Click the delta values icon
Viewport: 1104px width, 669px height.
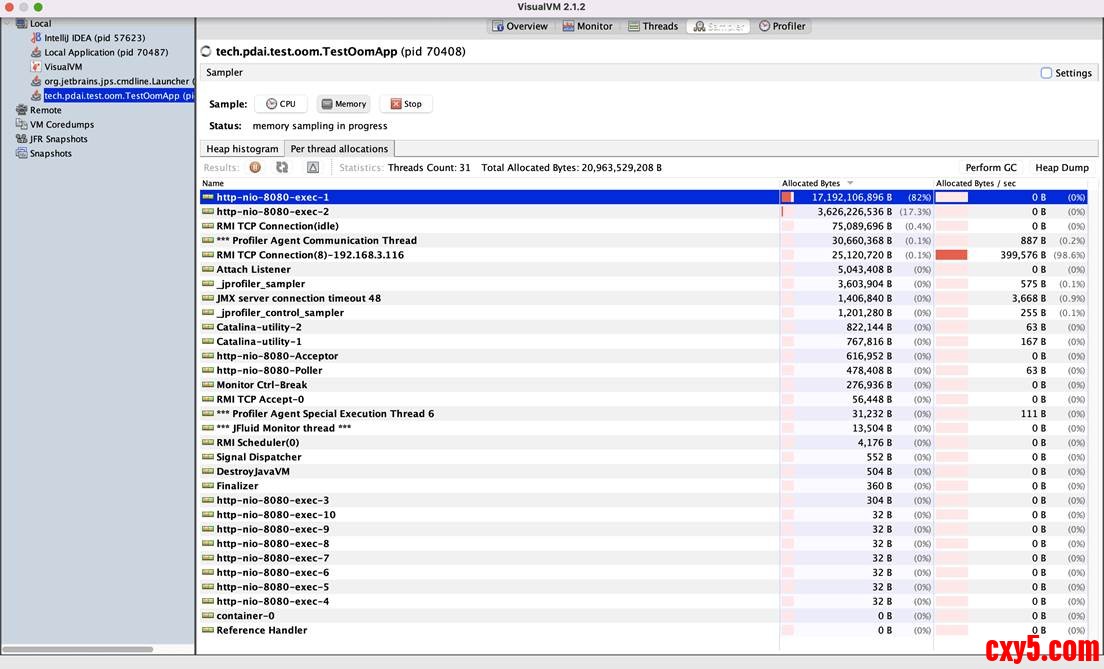click(313, 168)
